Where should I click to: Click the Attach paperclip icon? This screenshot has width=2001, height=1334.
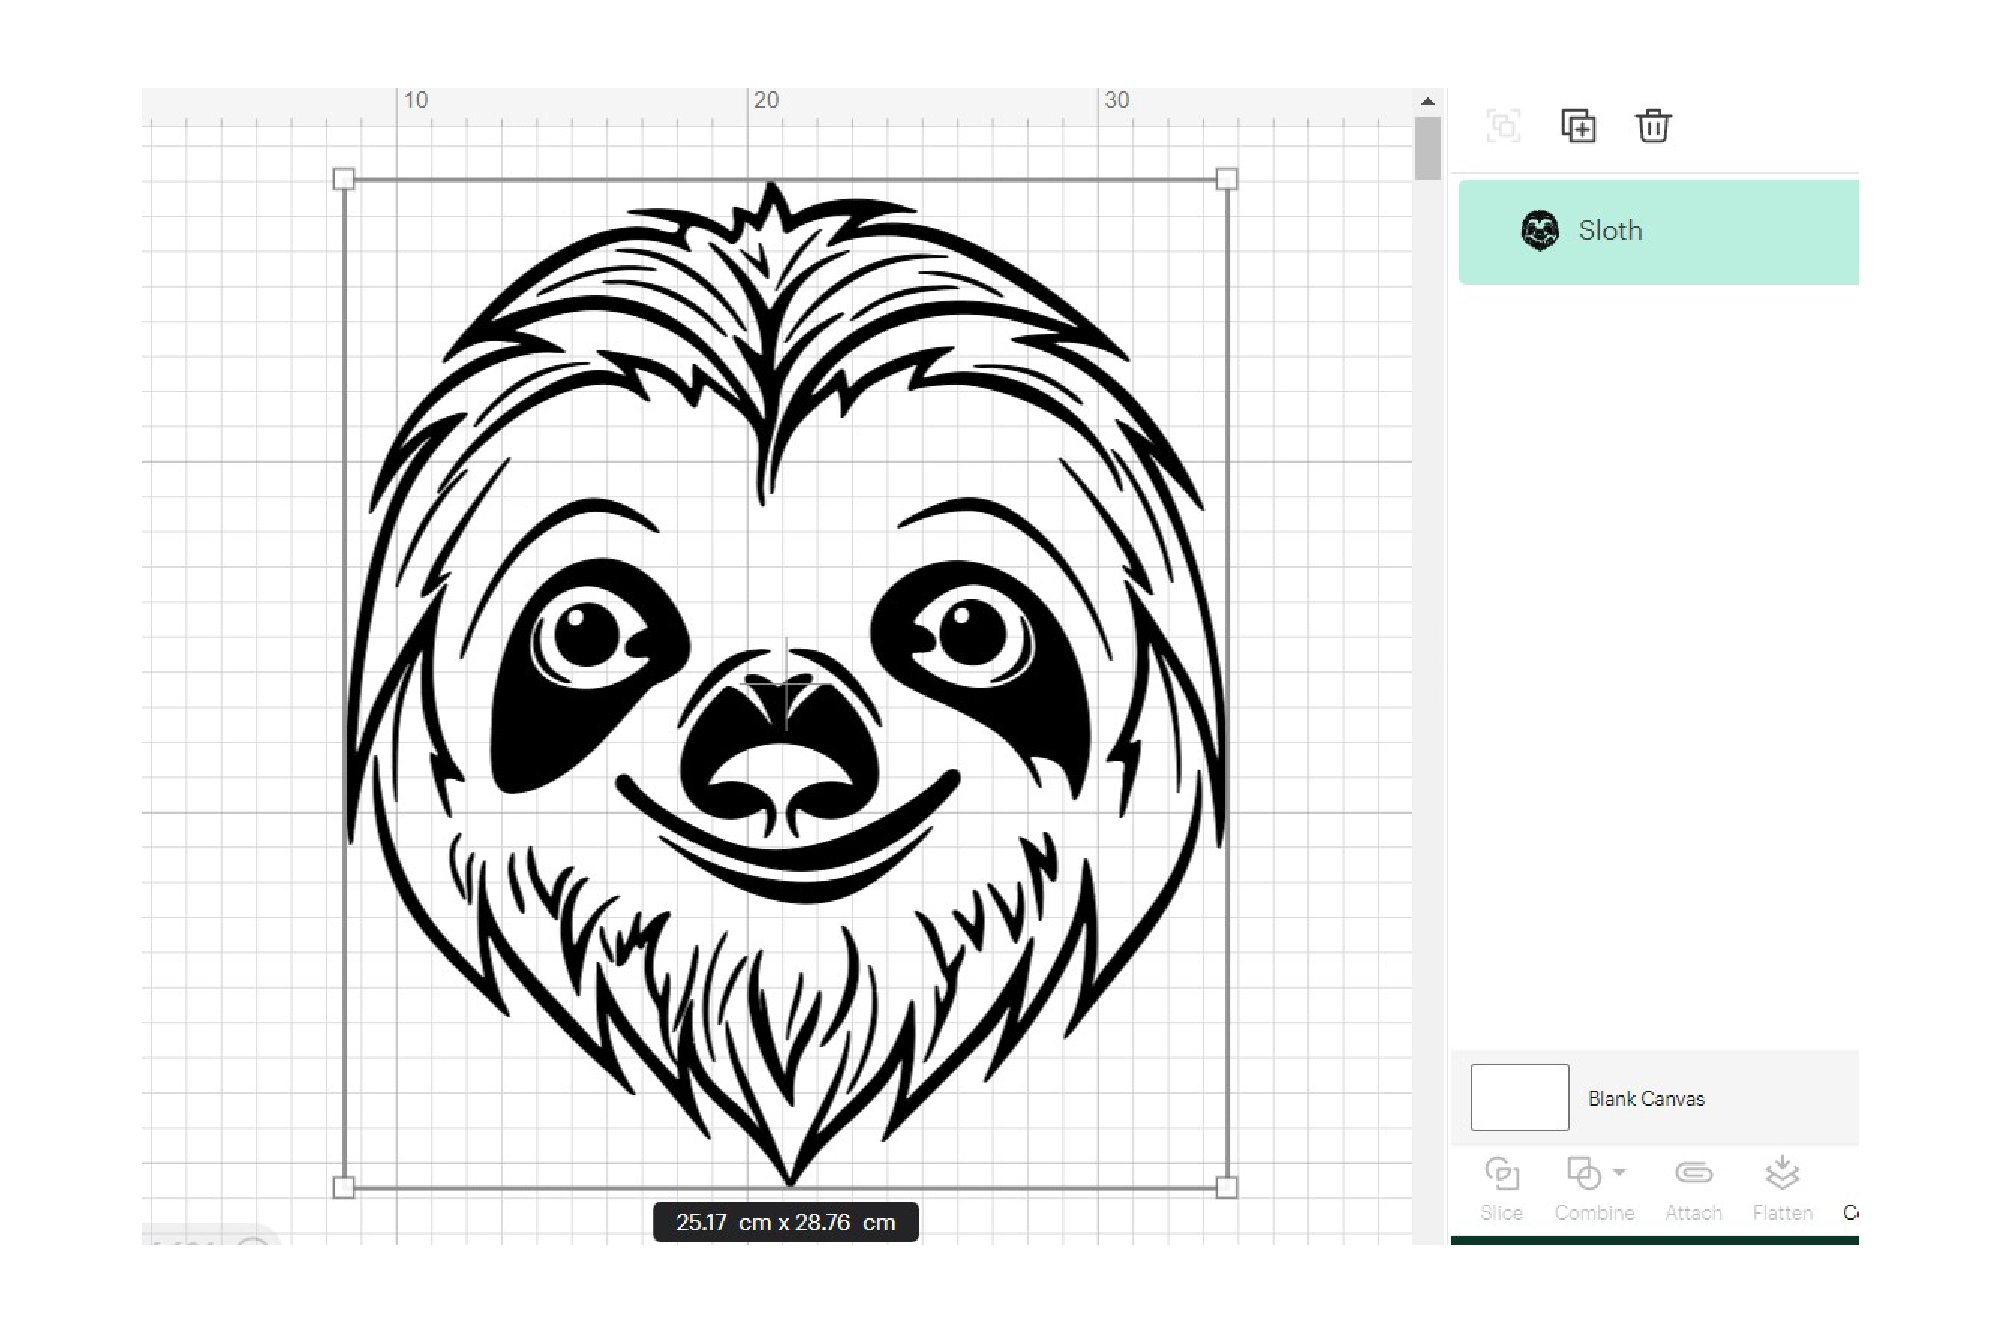(x=1693, y=1174)
